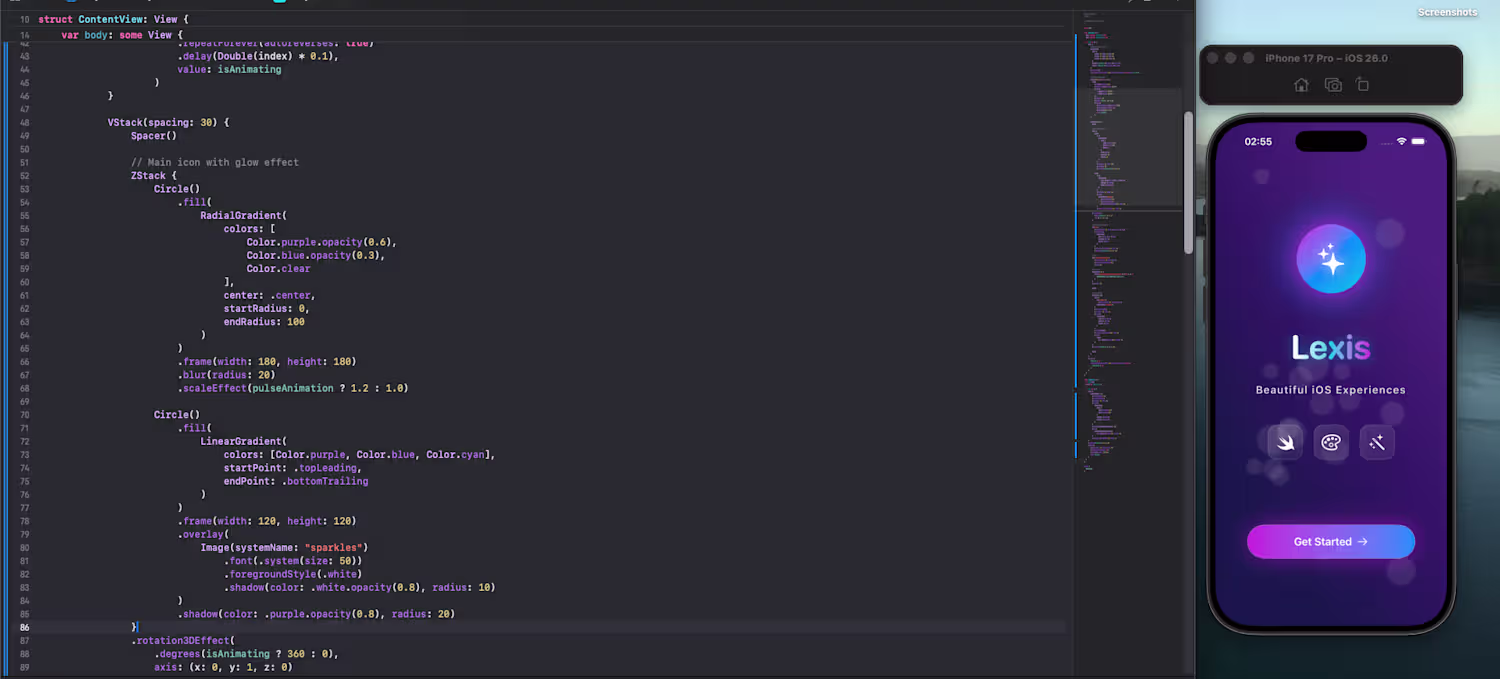Tap the magic wand icon in app

1377,443
